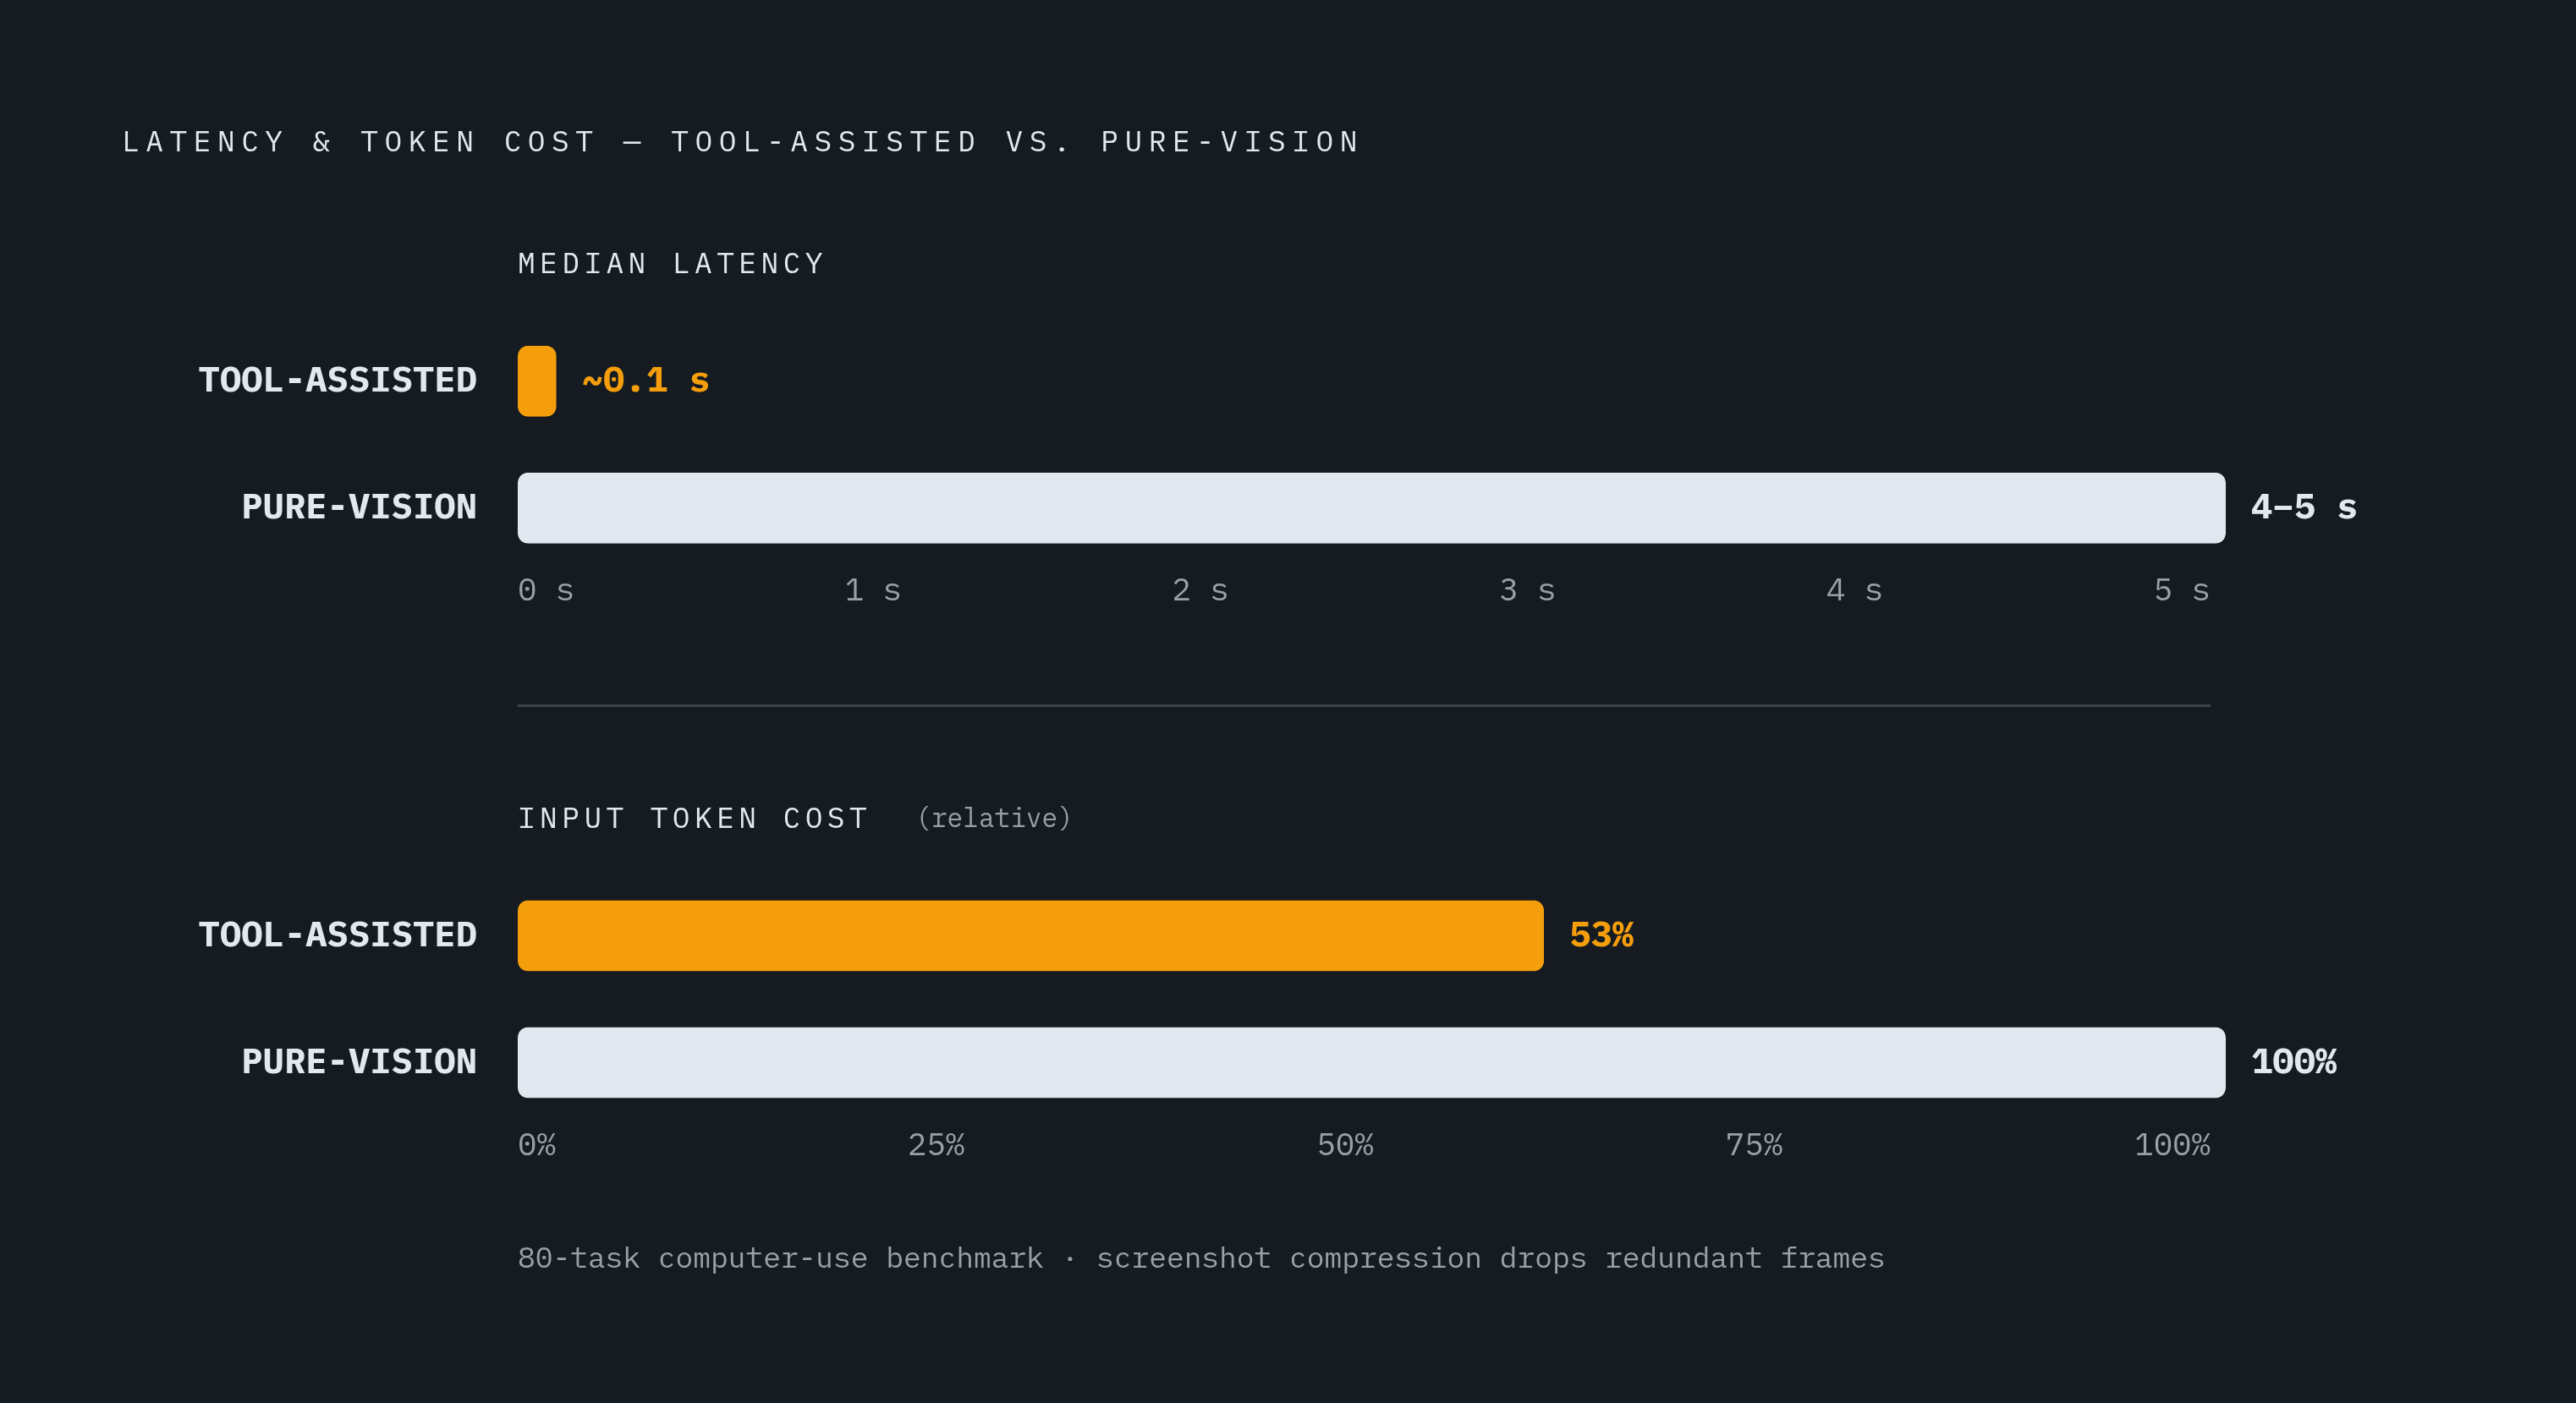Select the '4–5 s' value label
This screenshot has width=2576, height=1403.
(x=2304, y=508)
